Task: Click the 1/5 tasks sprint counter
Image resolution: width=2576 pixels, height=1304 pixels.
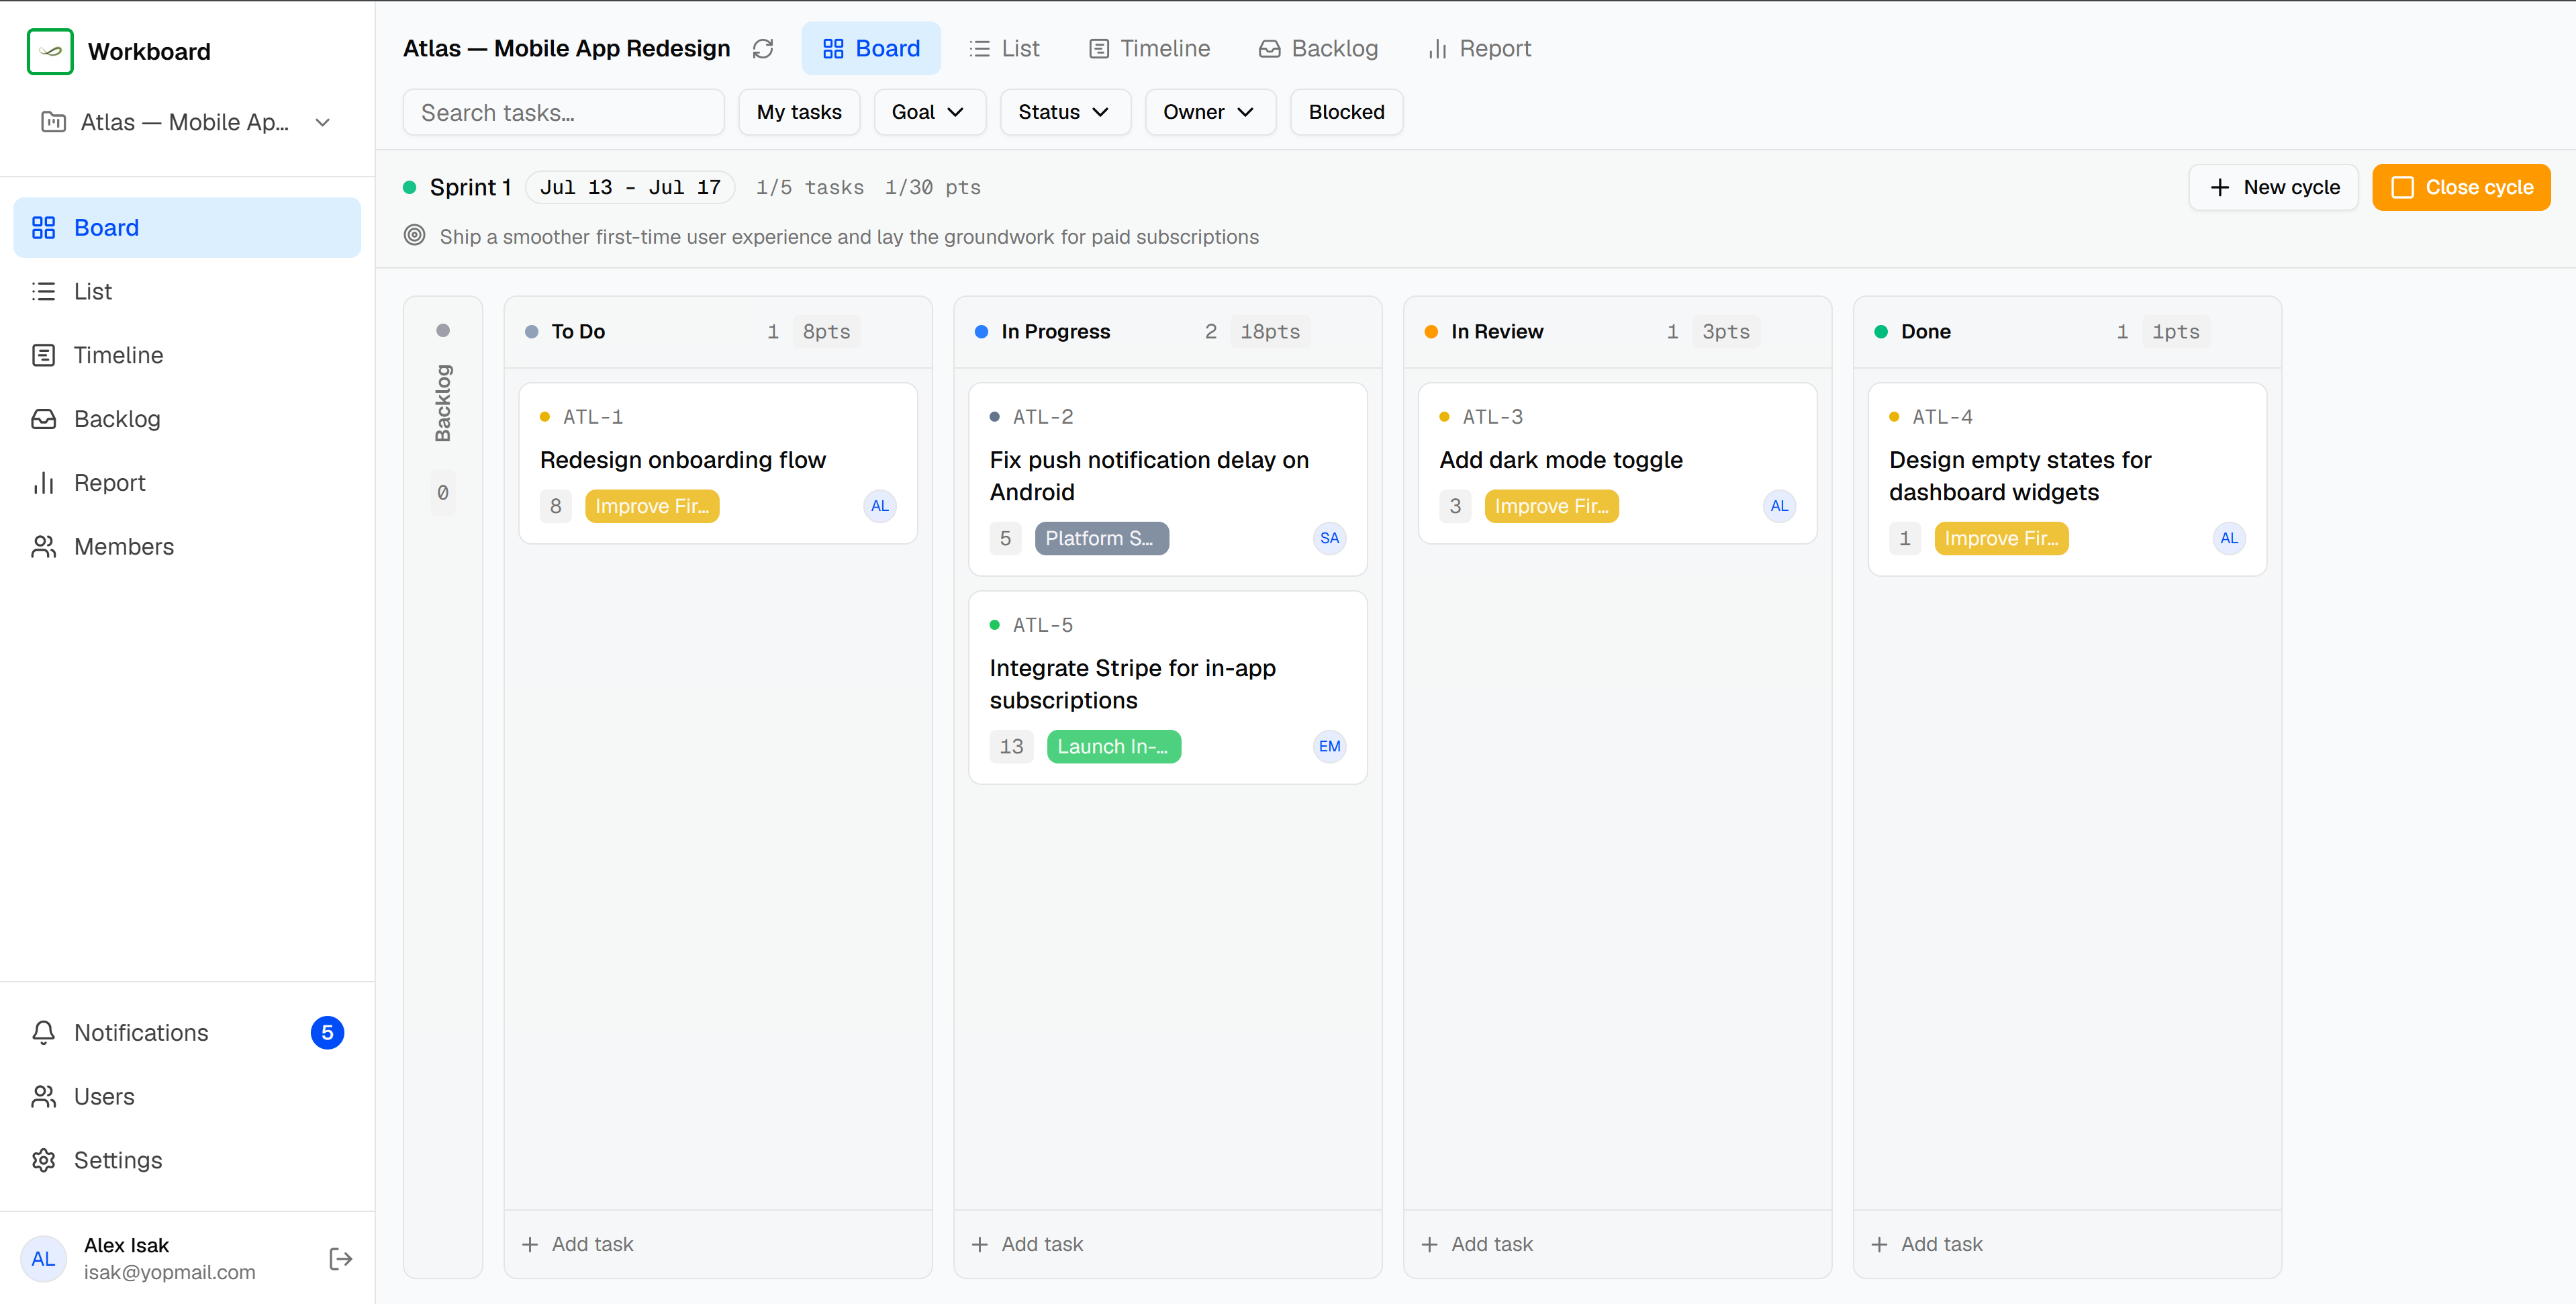Action: point(810,187)
